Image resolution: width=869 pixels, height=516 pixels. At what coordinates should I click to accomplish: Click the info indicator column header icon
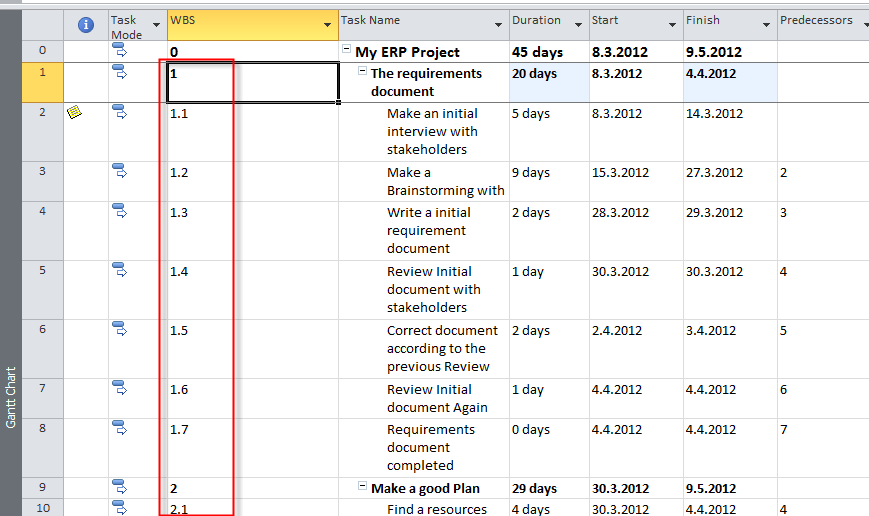point(86,25)
